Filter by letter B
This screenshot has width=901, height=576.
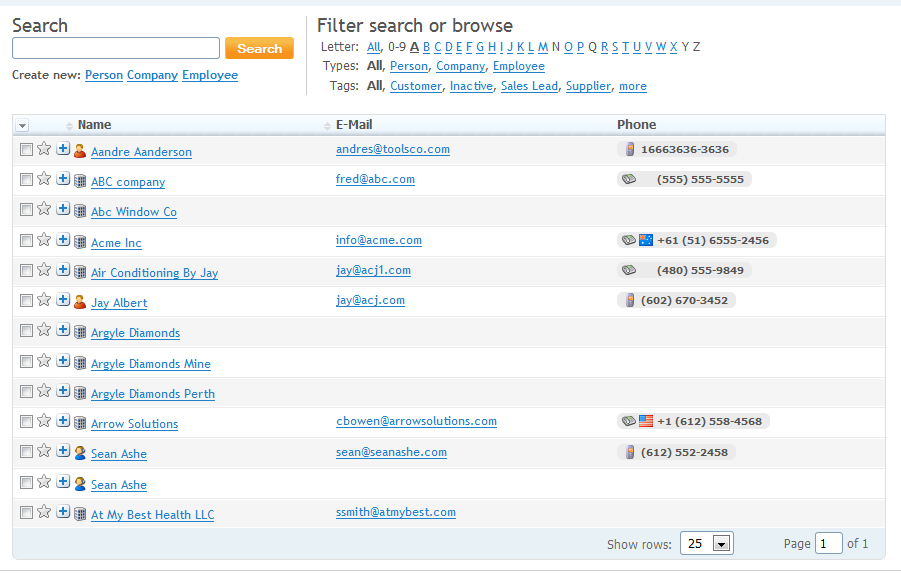click(x=426, y=46)
